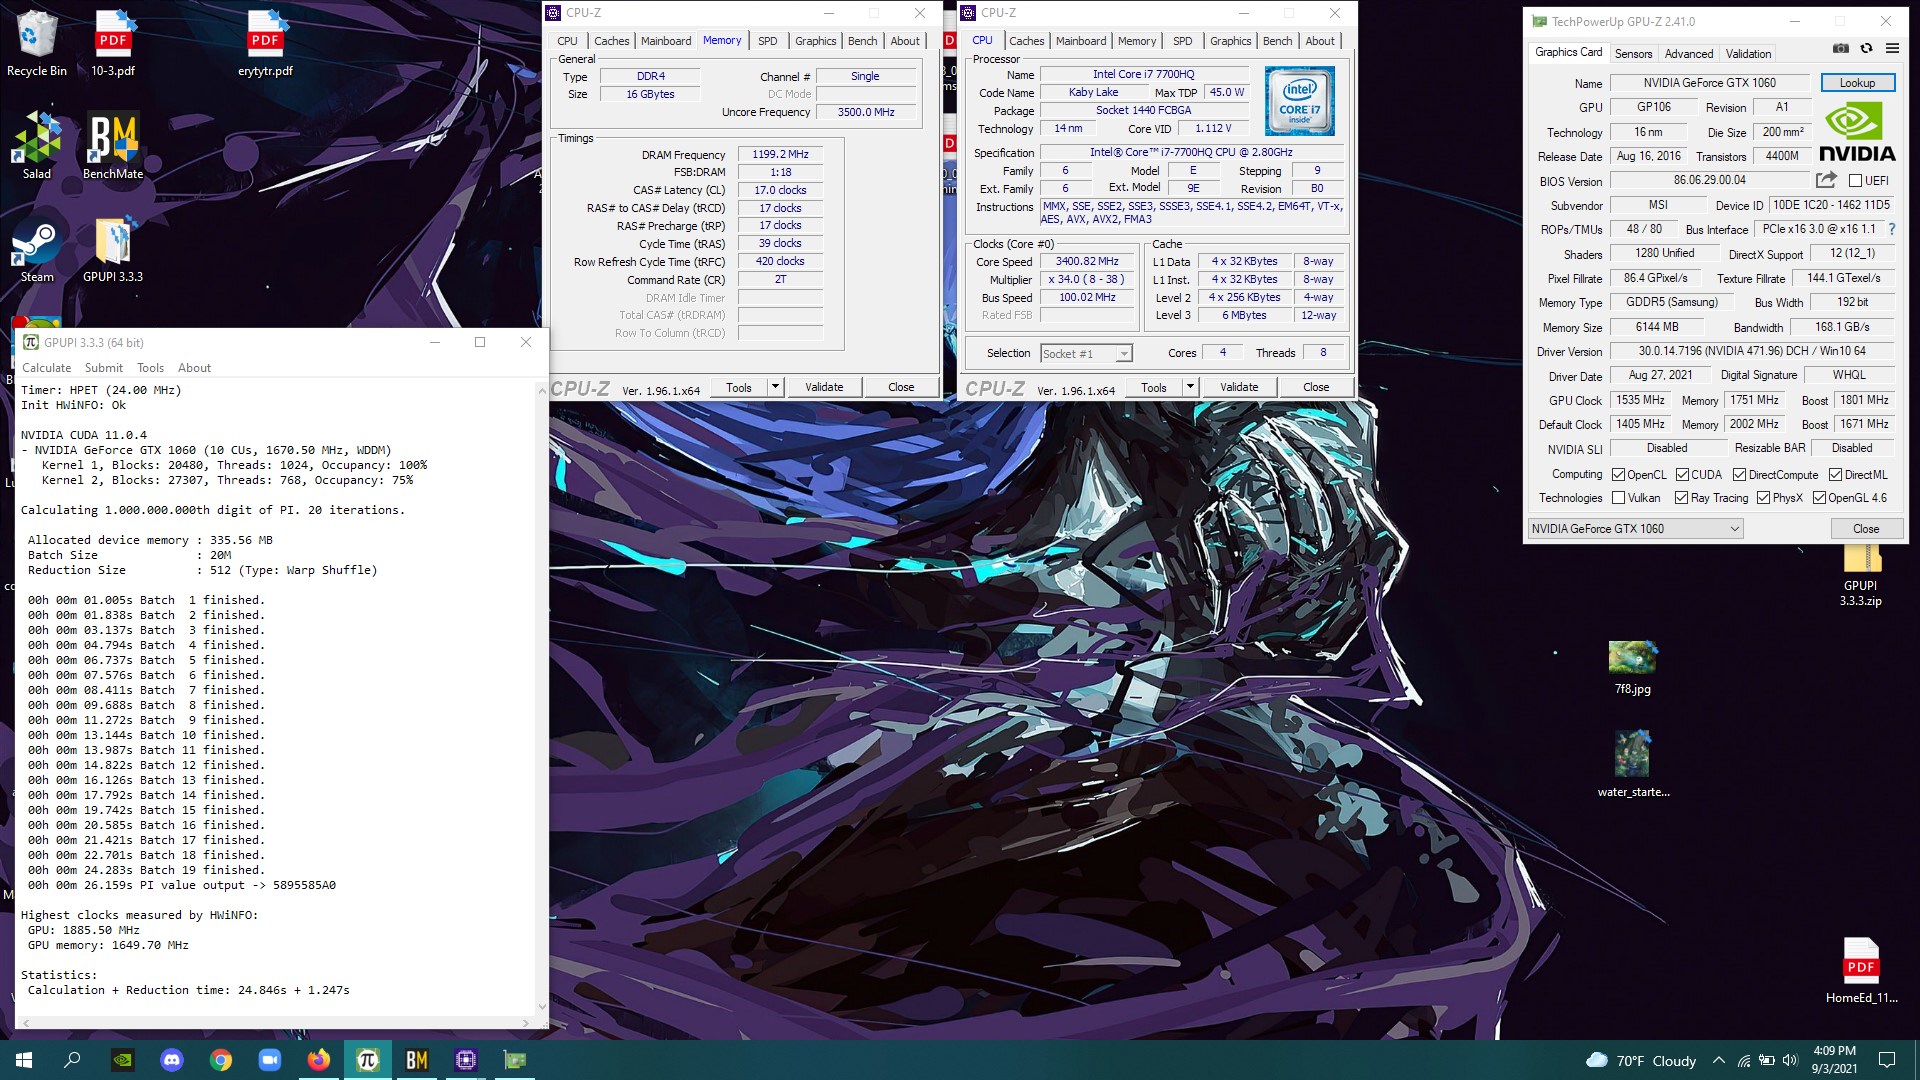
Task: Open the HomeEd_11... PDF on the desktop
Action: (1860, 970)
